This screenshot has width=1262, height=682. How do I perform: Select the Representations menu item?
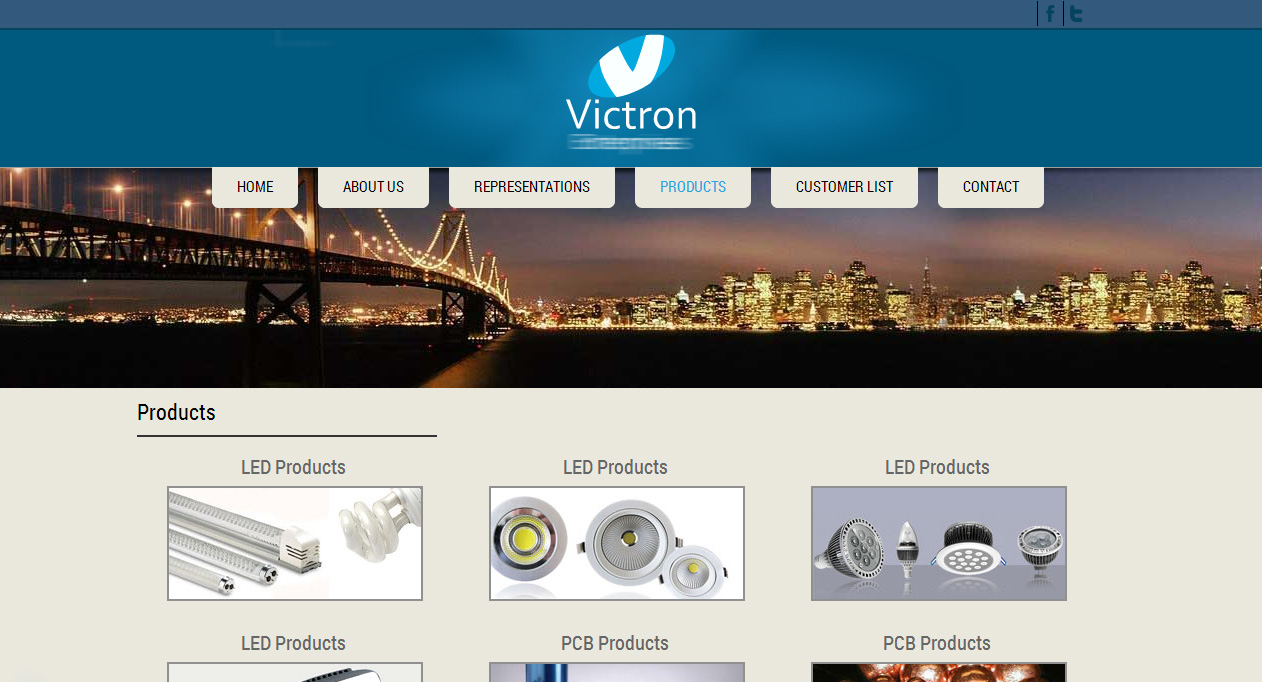532,187
